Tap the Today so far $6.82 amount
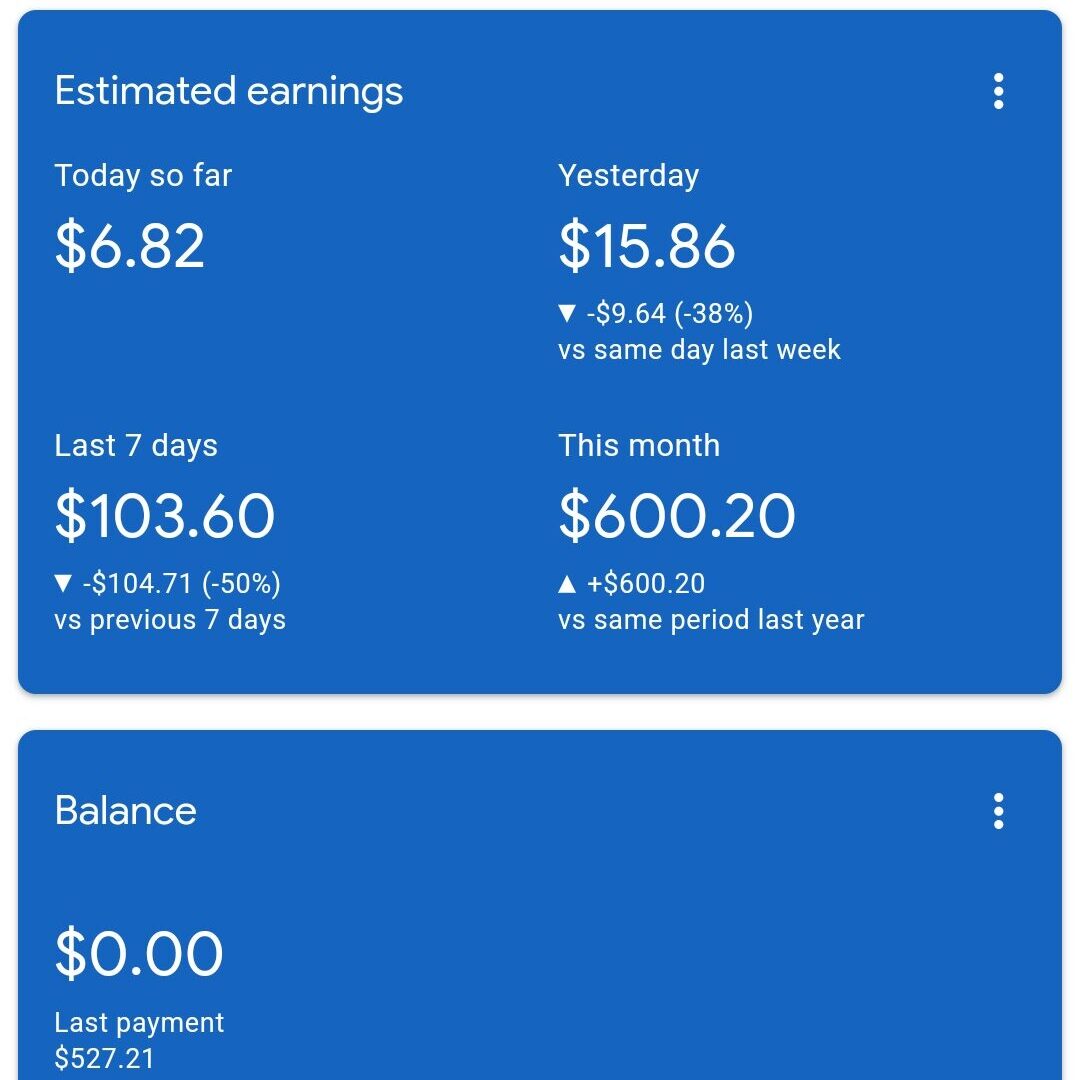 [130, 246]
